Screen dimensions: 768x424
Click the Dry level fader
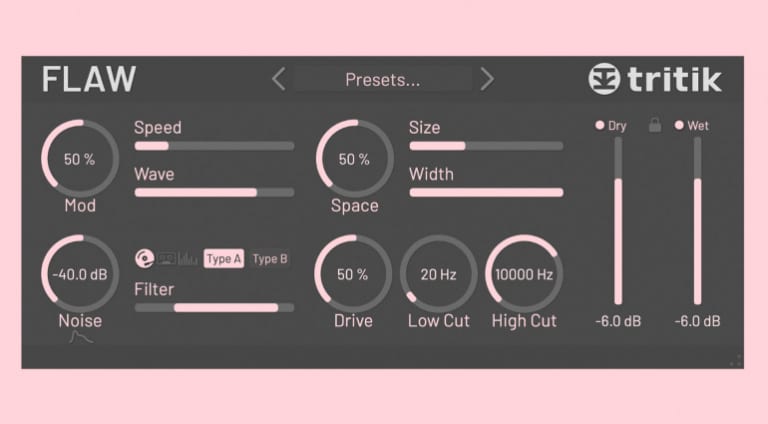(618, 221)
